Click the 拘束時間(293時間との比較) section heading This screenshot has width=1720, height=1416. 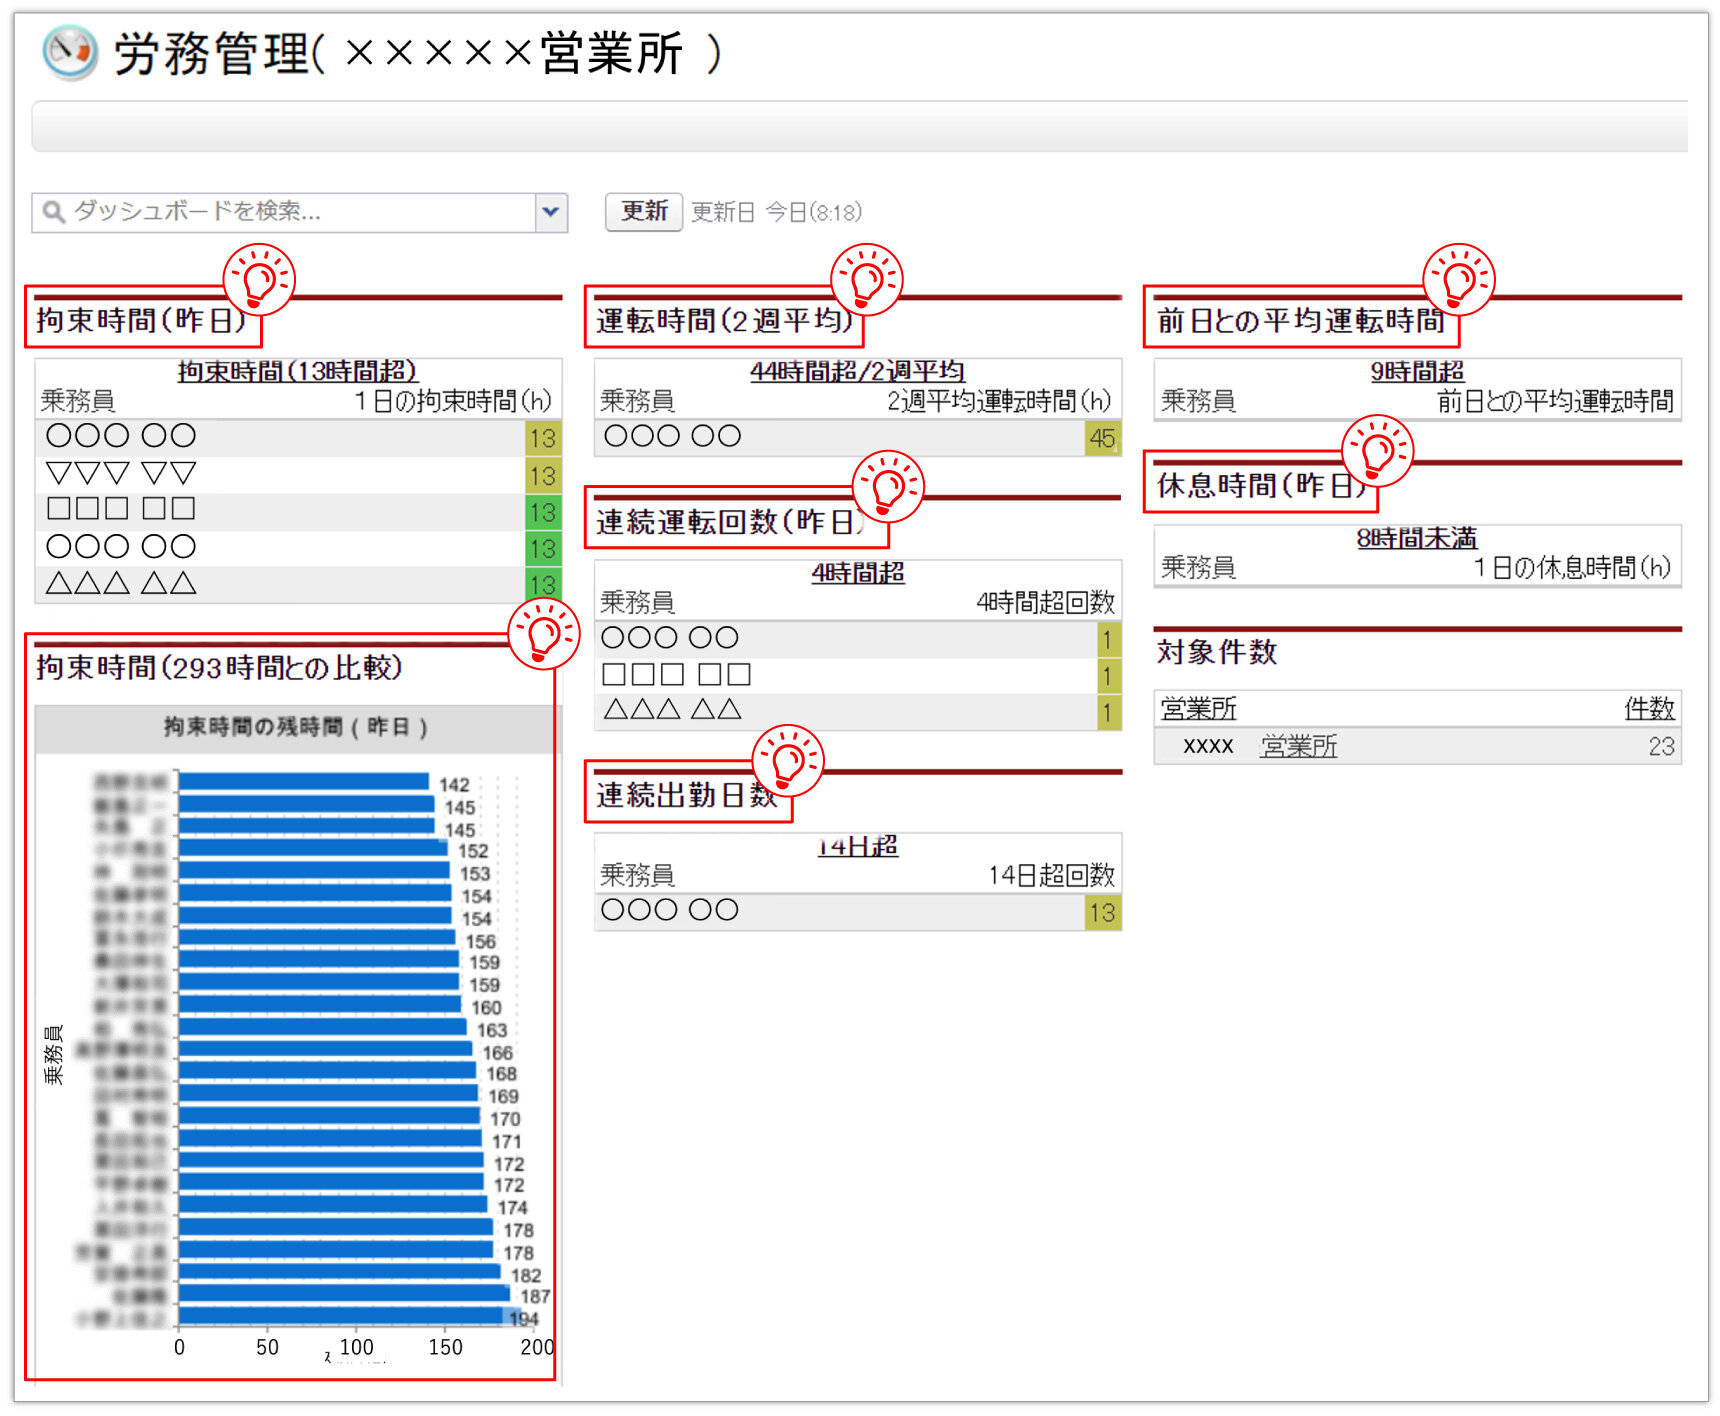[219, 667]
